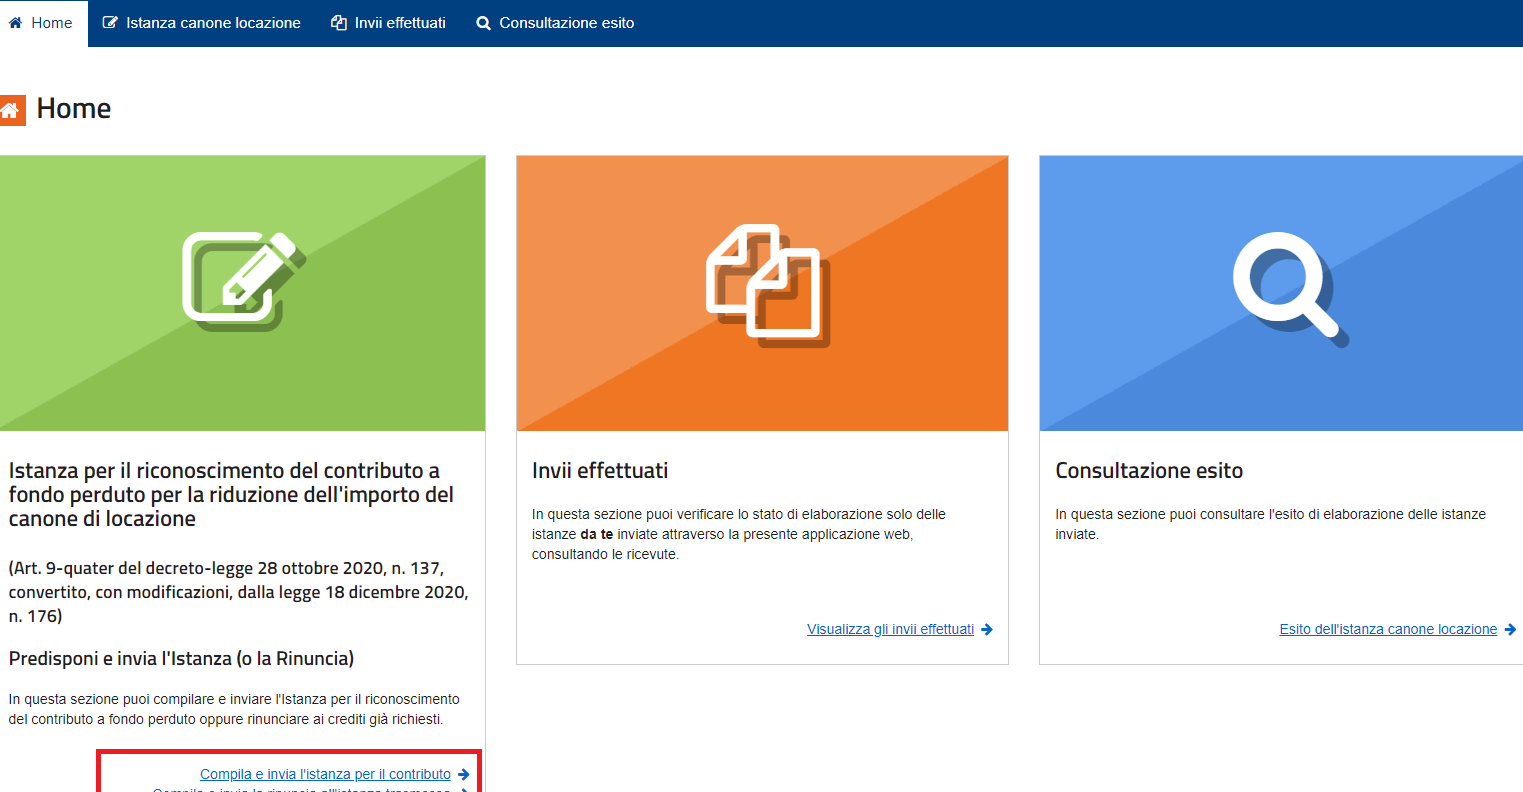Screen dimensions: 1523x792
Task: Open Visualizza gli invii effettuati link
Action: pos(890,629)
